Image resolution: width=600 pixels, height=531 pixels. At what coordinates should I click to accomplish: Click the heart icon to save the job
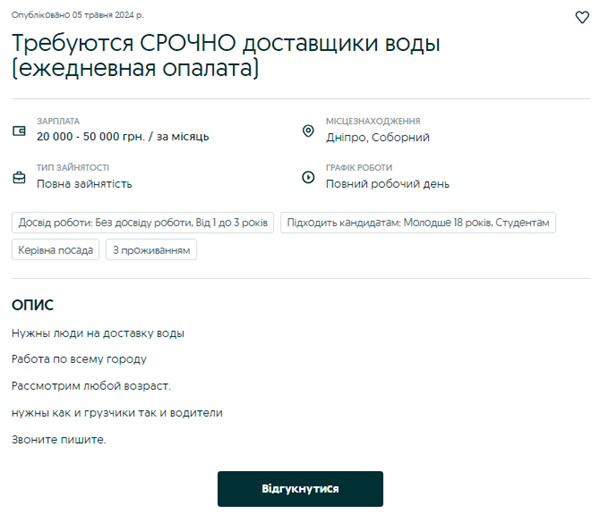pyautogui.click(x=583, y=17)
